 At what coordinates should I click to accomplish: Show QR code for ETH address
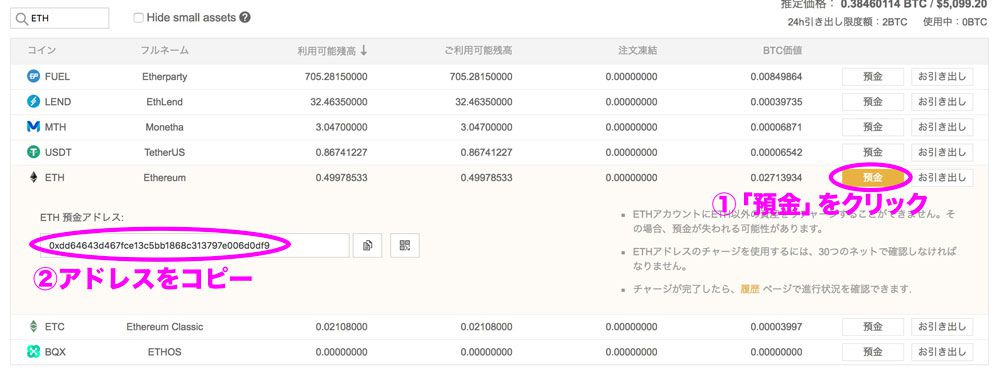point(405,246)
